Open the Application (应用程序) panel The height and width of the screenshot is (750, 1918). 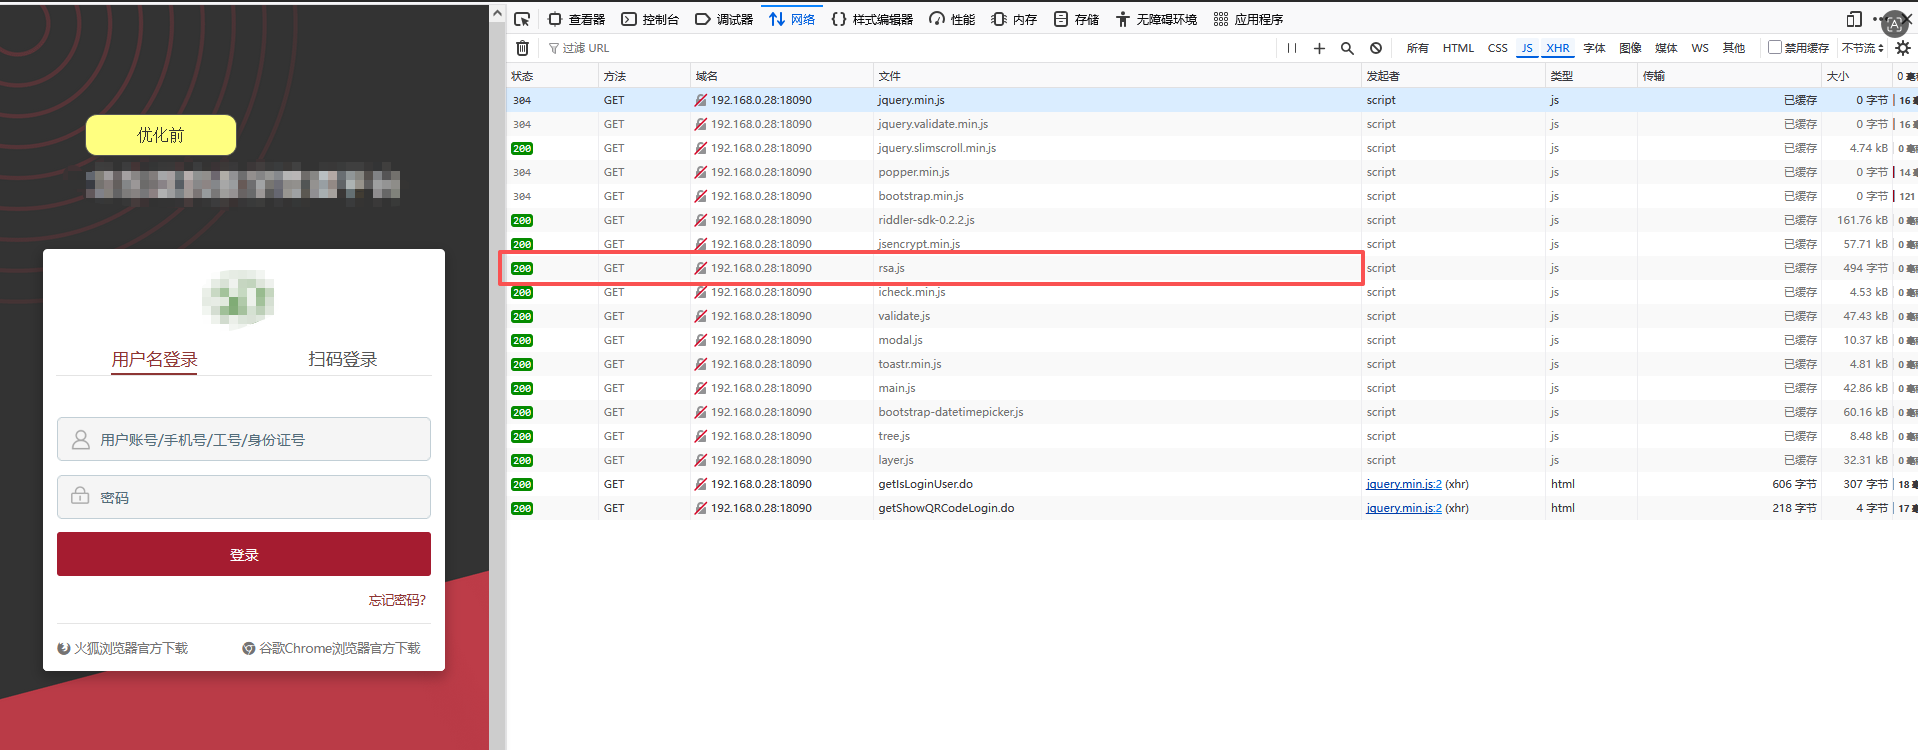coord(1248,19)
